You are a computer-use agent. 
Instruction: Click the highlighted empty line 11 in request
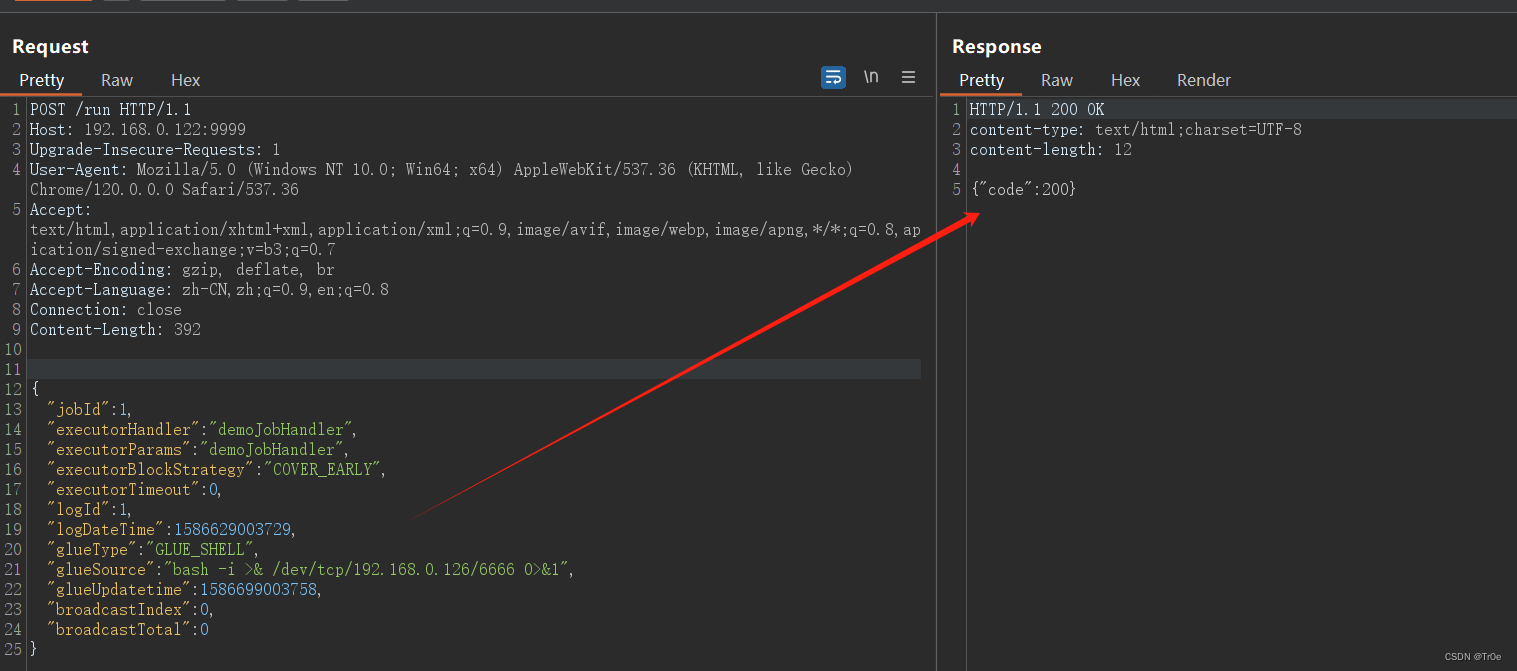pos(474,370)
